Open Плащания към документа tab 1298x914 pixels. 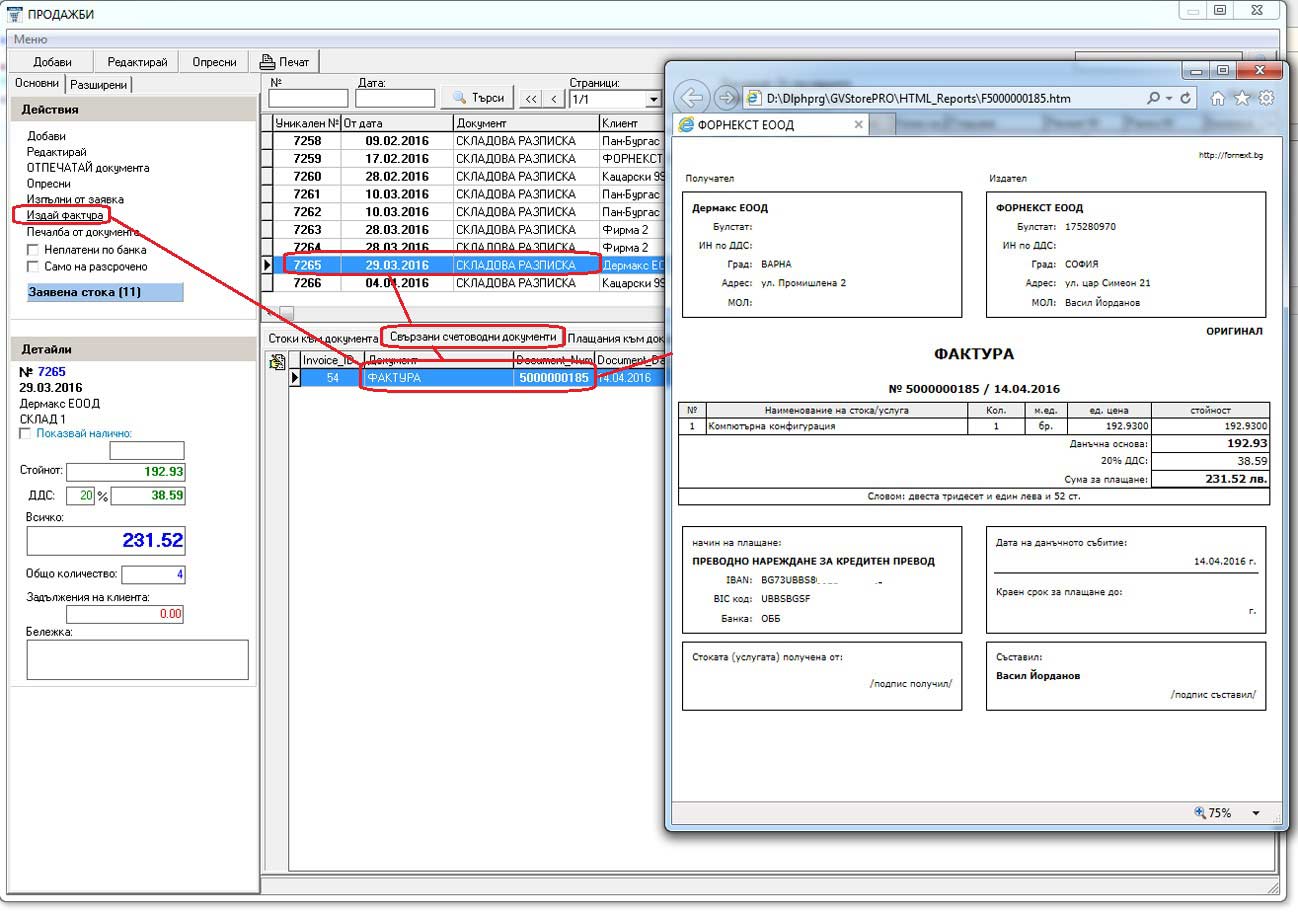point(615,338)
